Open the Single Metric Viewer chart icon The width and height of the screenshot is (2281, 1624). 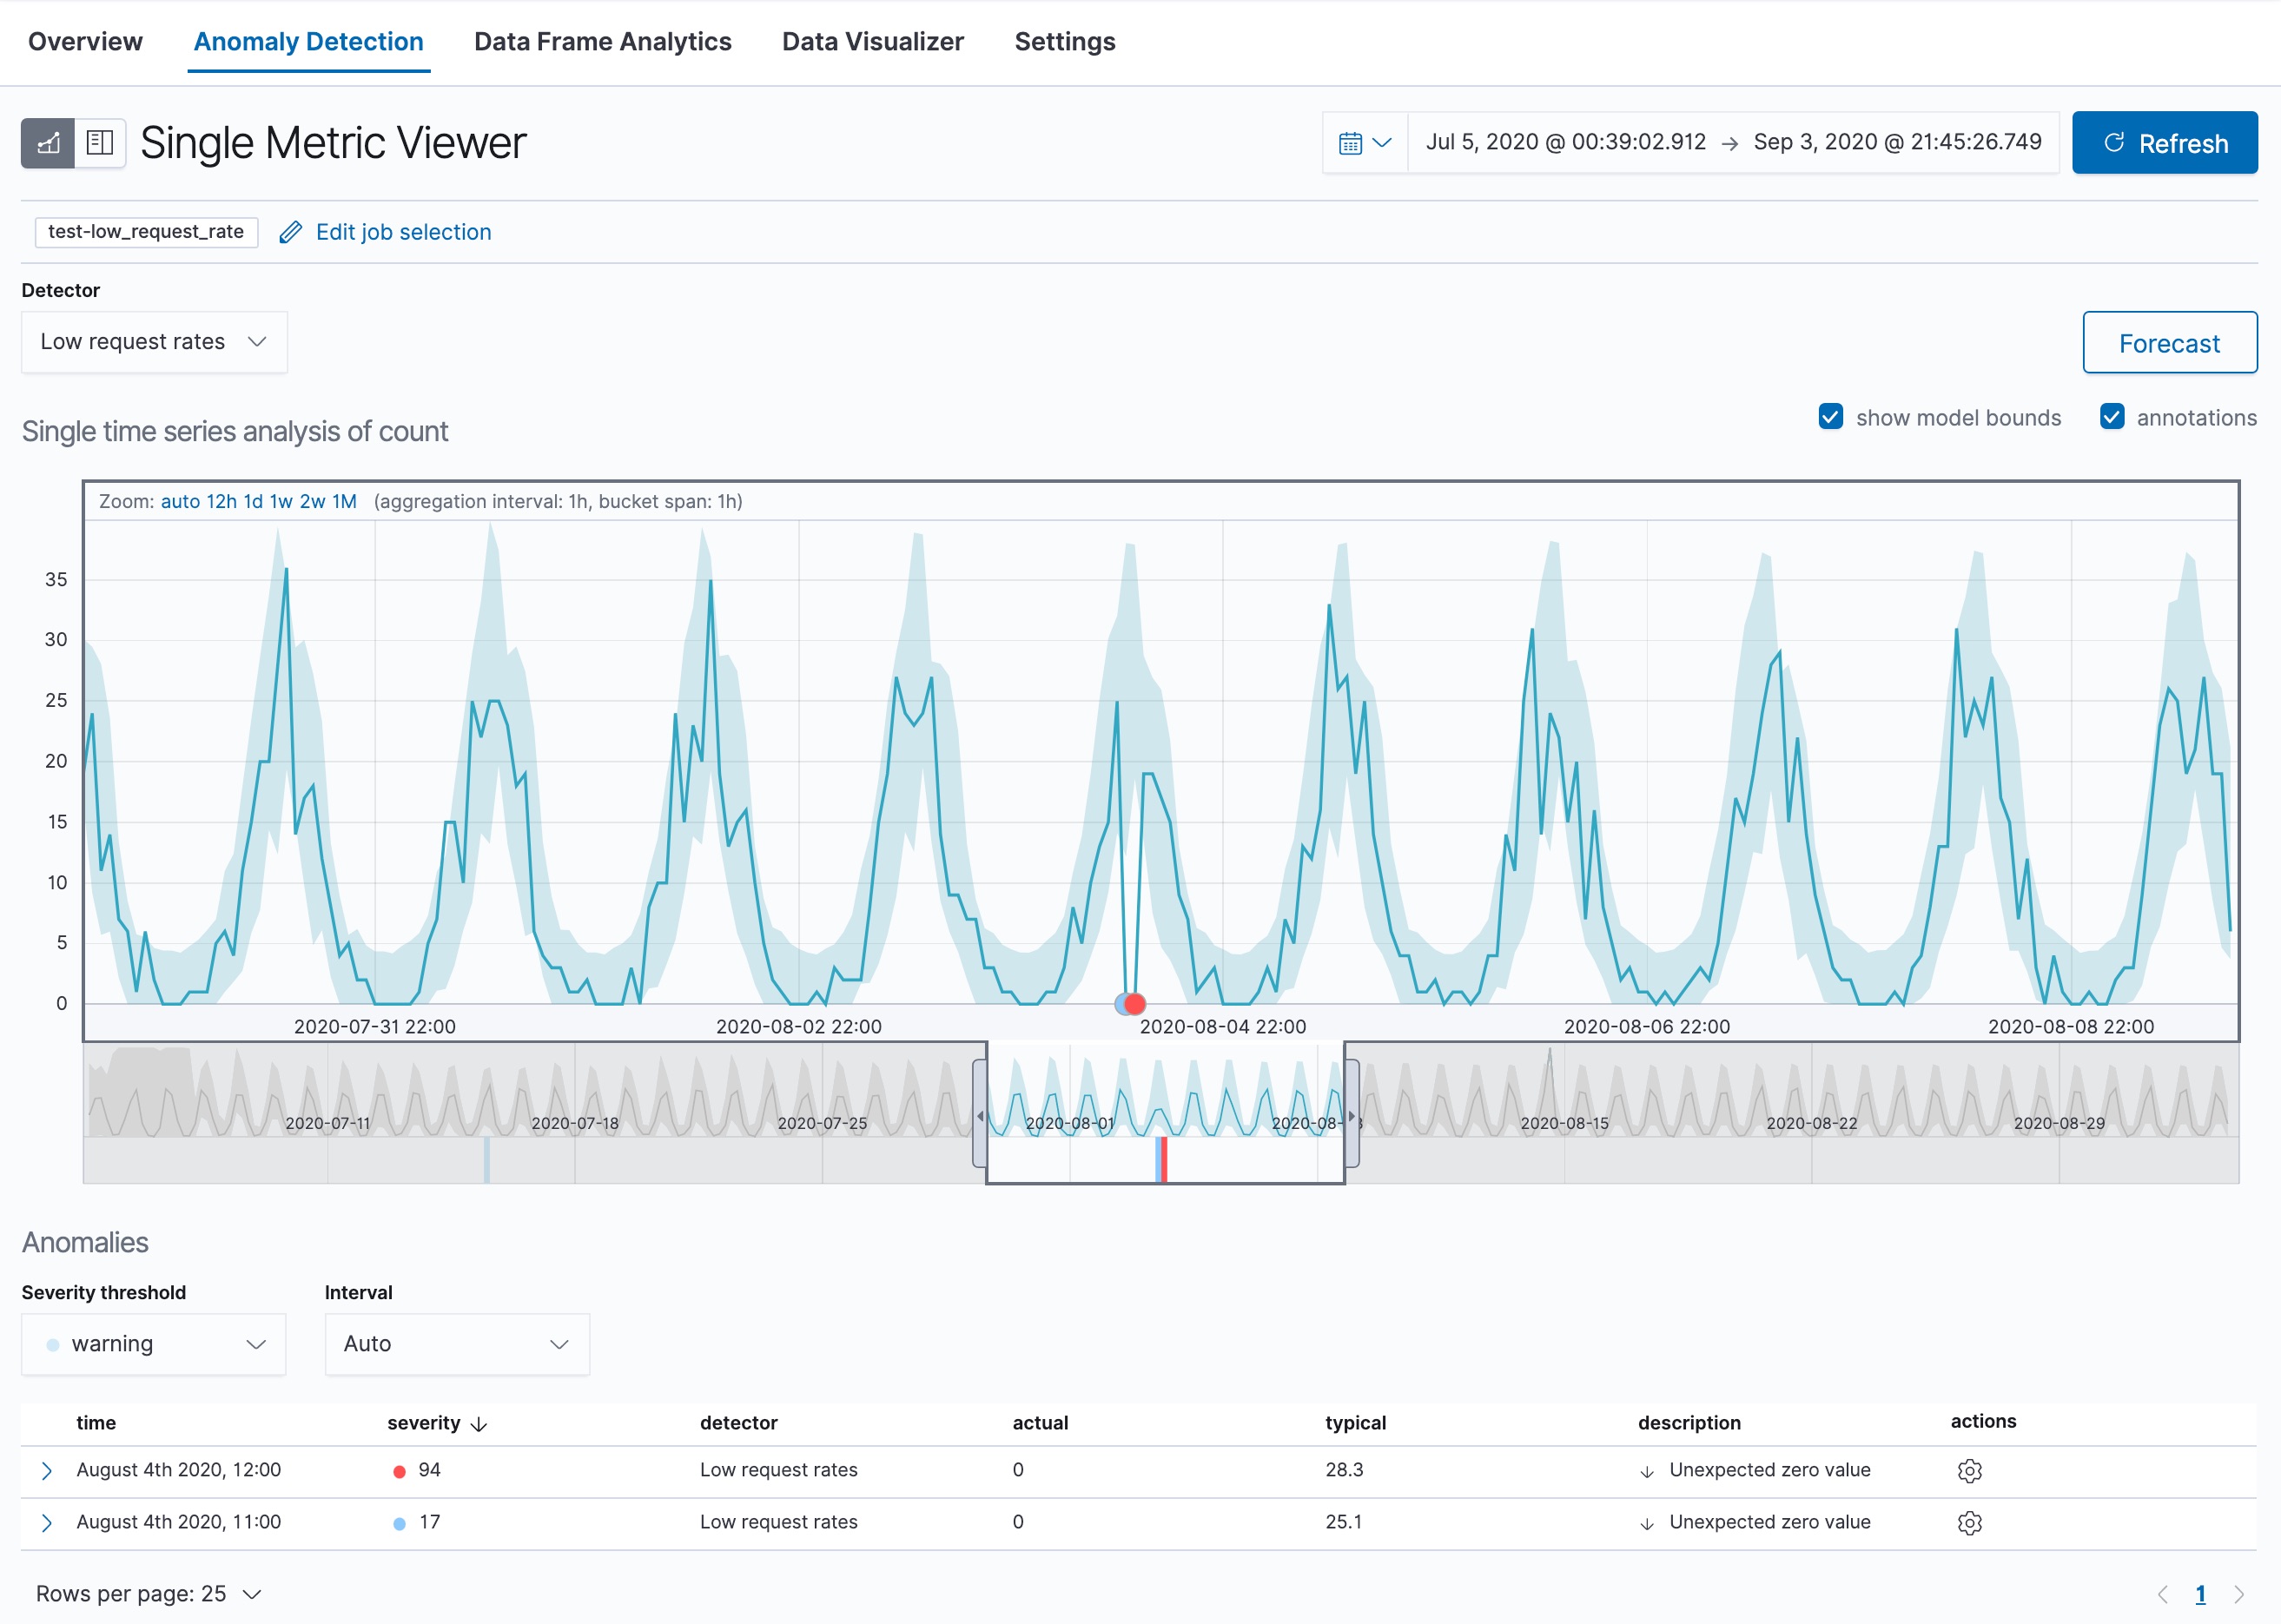click(48, 143)
